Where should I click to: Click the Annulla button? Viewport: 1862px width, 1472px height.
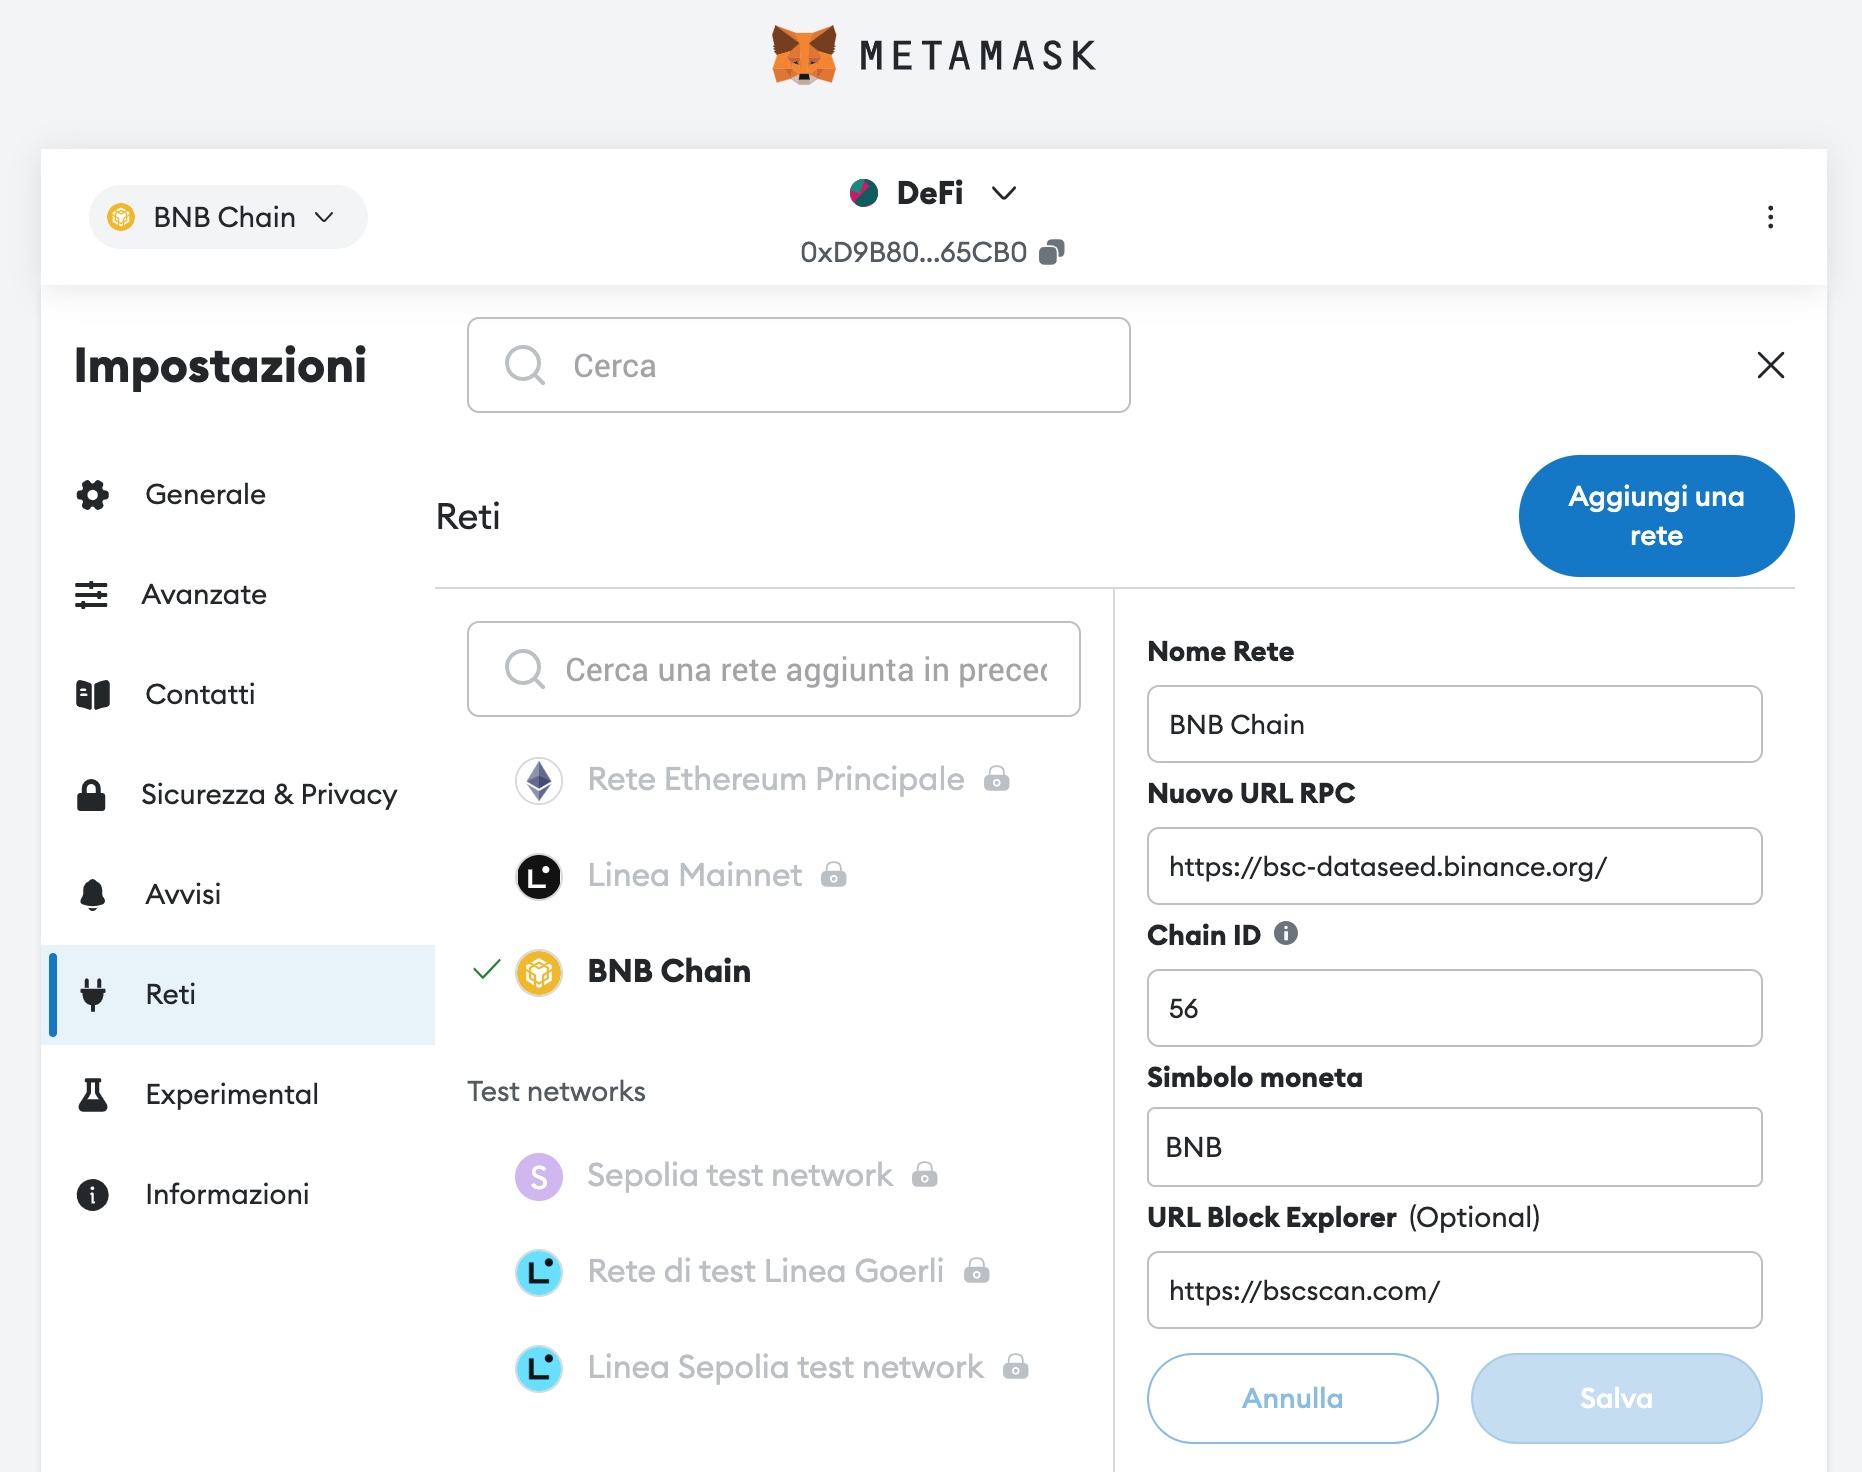coord(1292,1398)
